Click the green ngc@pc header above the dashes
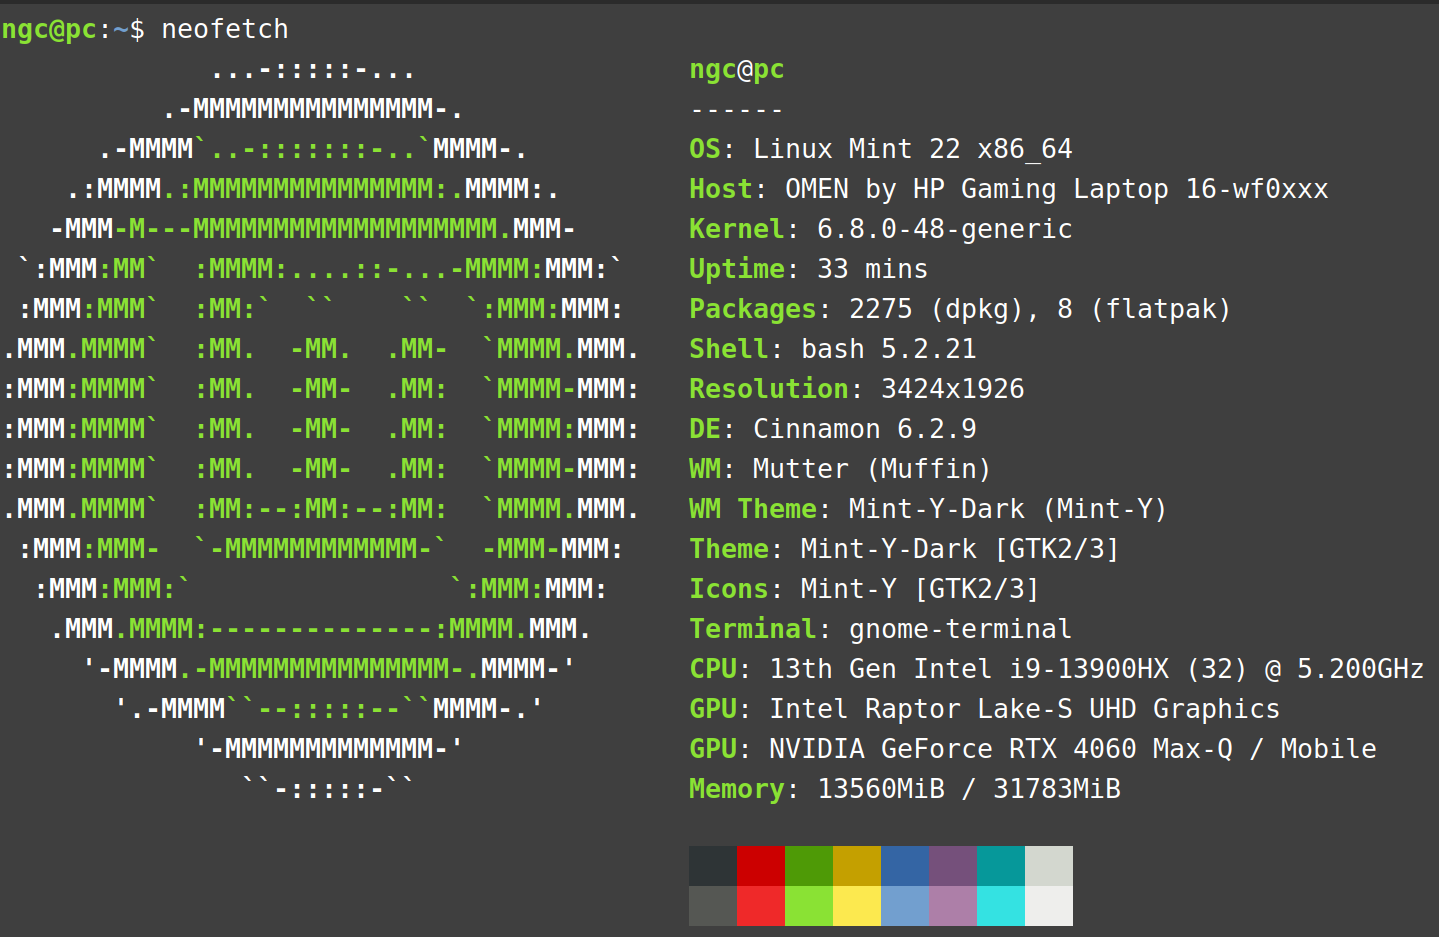Image resolution: width=1439 pixels, height=937 pixels. (737, 70)
